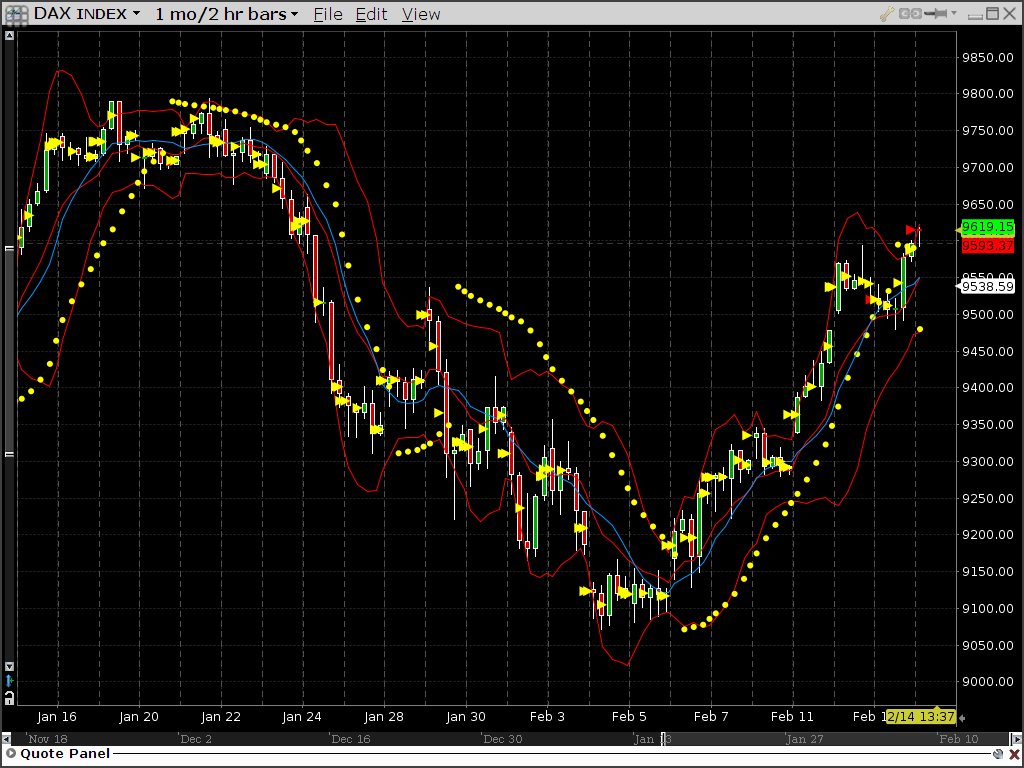The height and width of the screenshot is (768, 1024).
Task: Click the chart grid icon in title bar
Action: (x=16, y=14)
